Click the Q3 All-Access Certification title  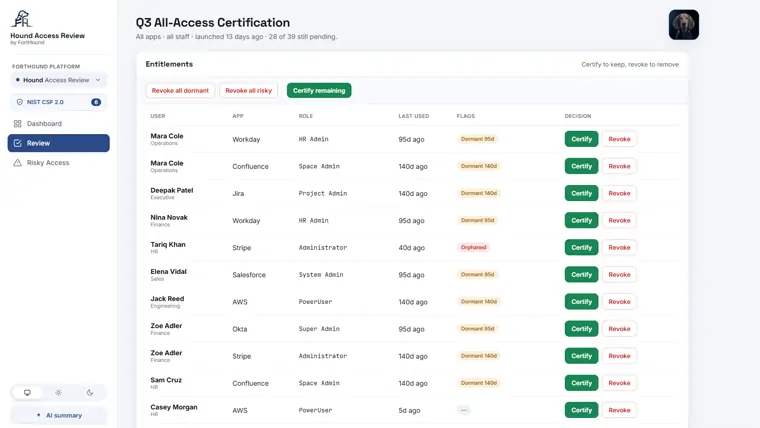tap(213, 23)
